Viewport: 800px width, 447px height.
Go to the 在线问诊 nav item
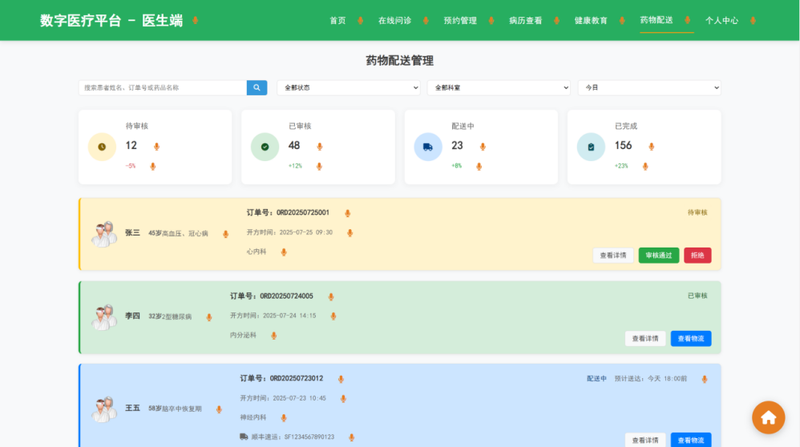click(x=393, y=21)
